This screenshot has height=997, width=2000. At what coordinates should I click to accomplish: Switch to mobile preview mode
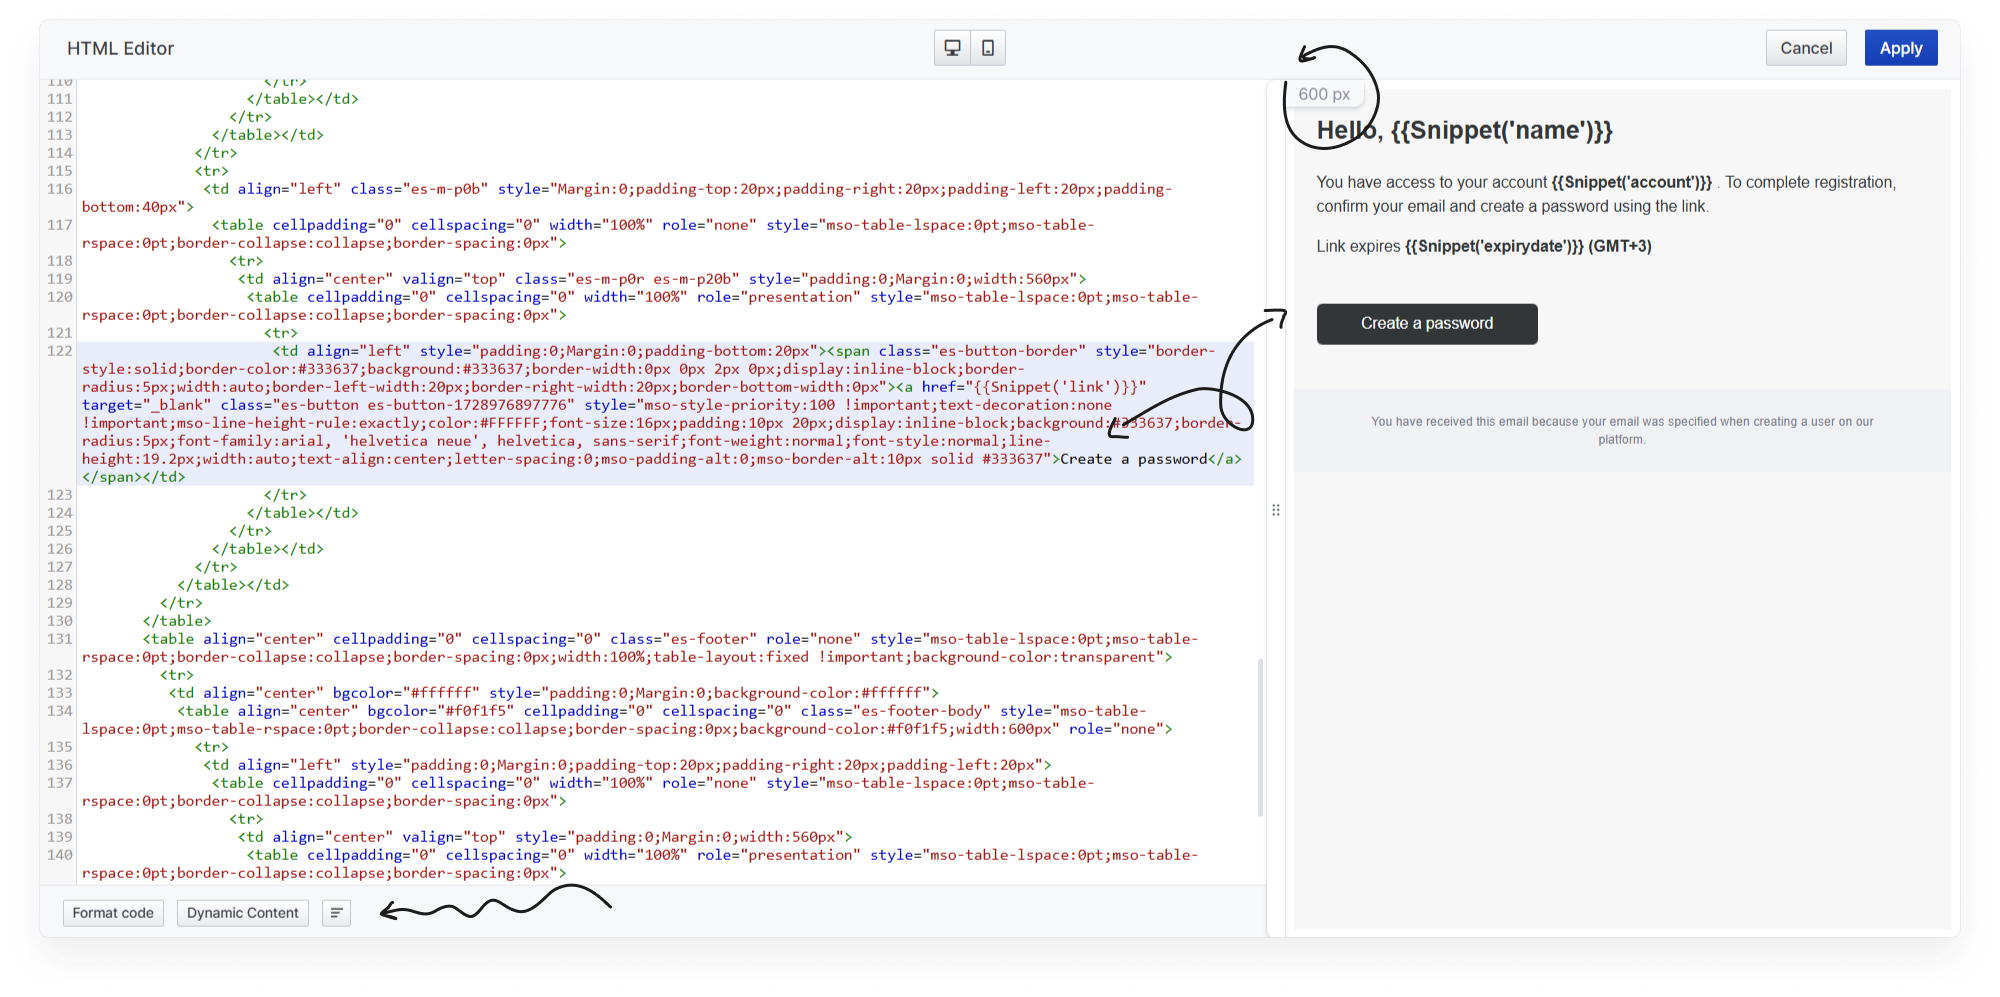[987, 48]
